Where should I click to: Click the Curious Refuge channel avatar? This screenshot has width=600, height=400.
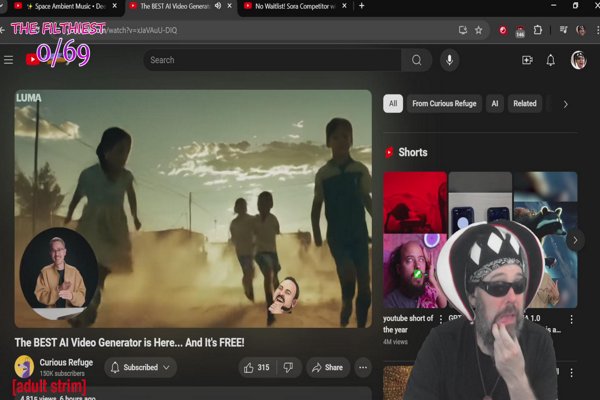pyautogui.click(x=24, y=366)
